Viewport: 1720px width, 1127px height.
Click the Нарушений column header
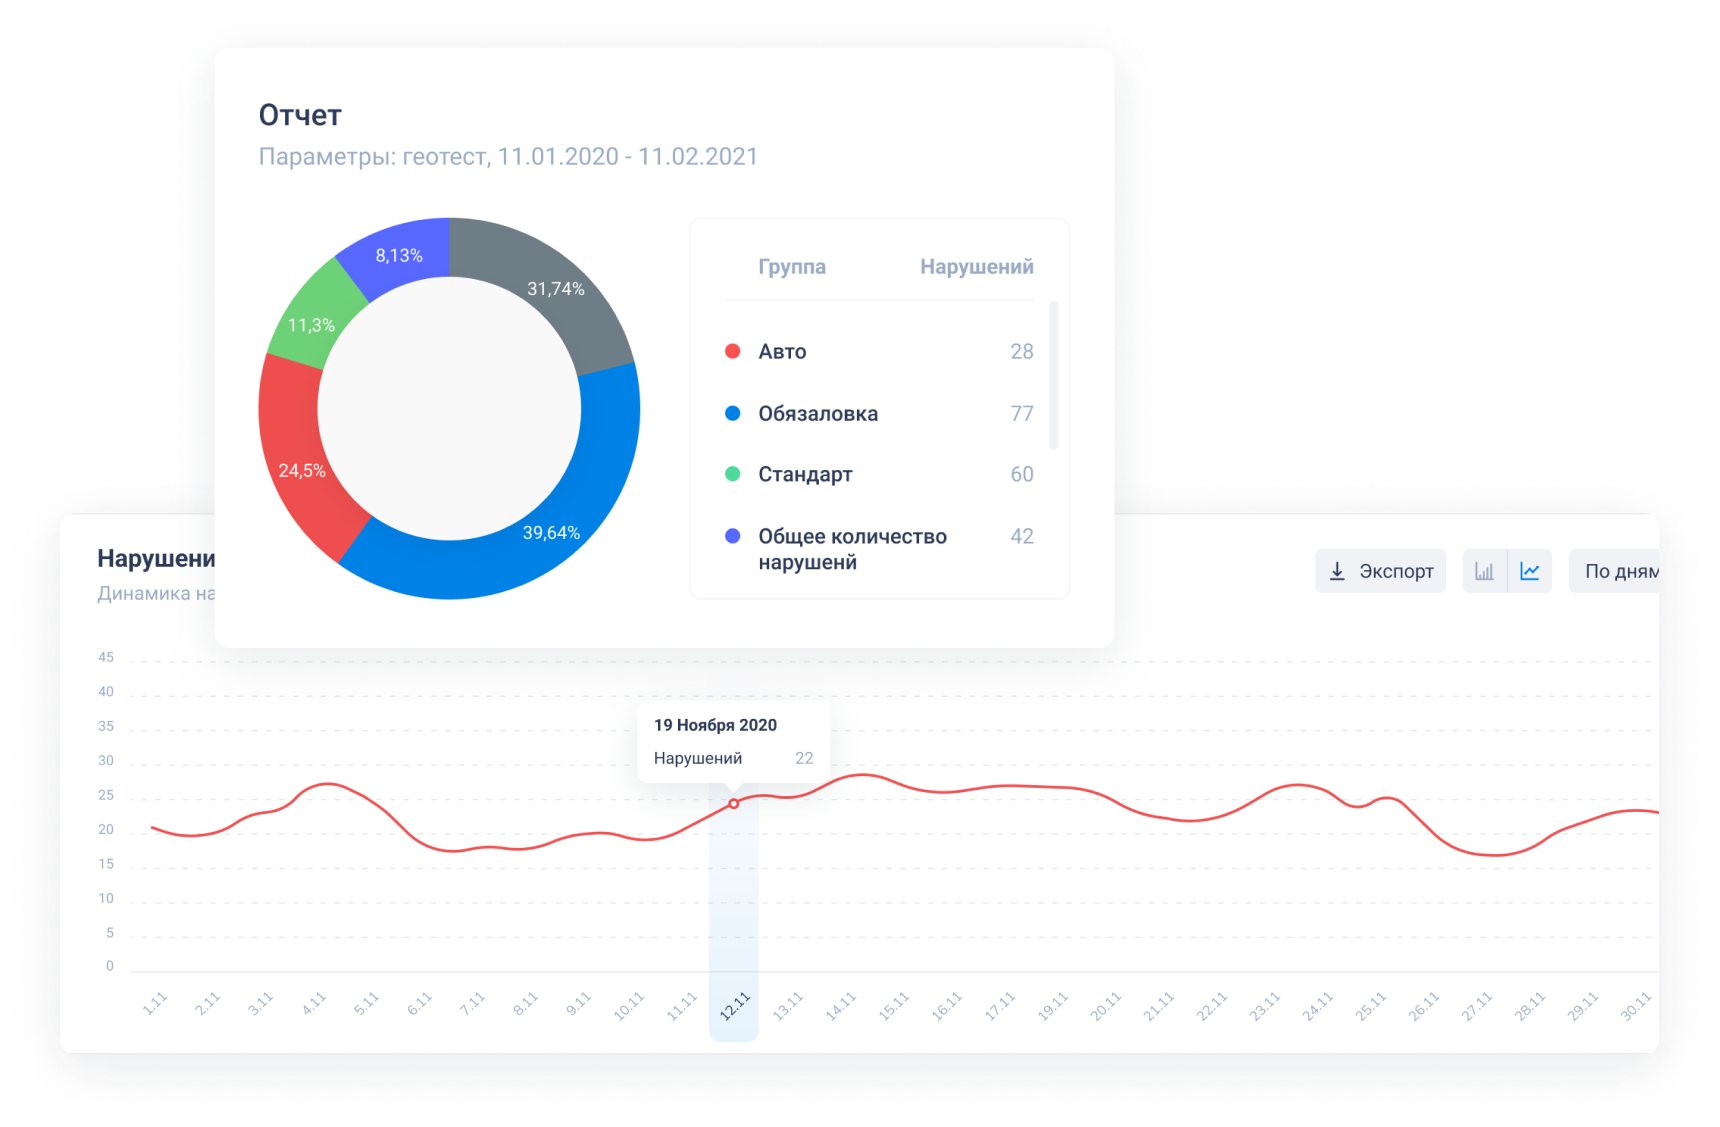pos(977,267)
